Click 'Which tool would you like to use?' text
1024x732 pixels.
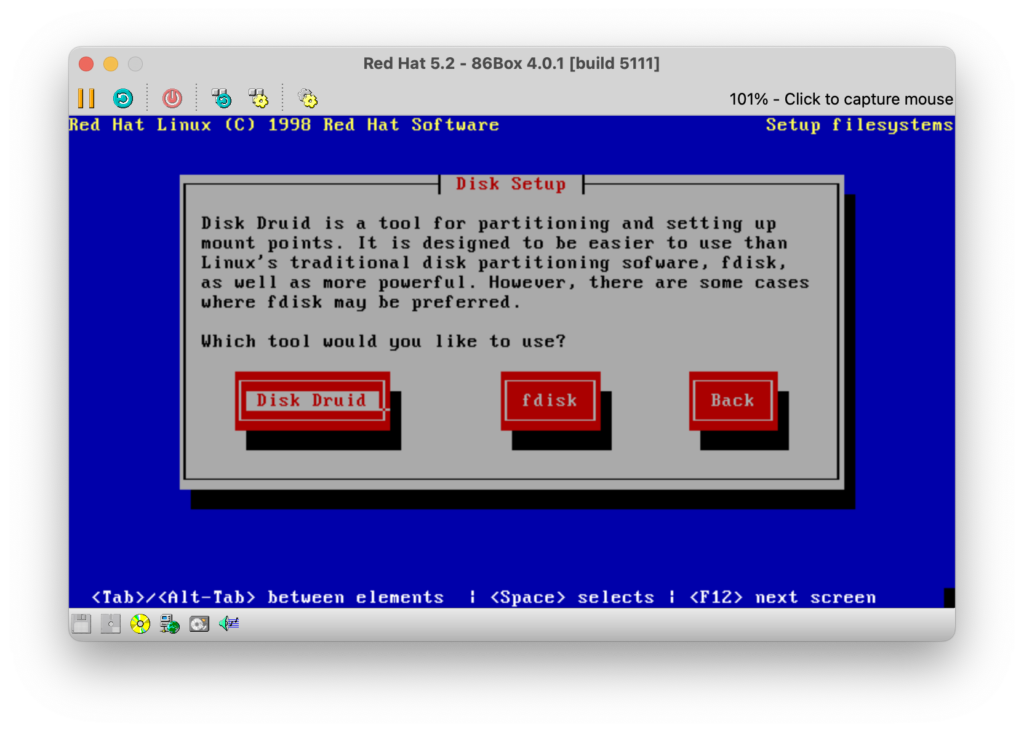383,342
